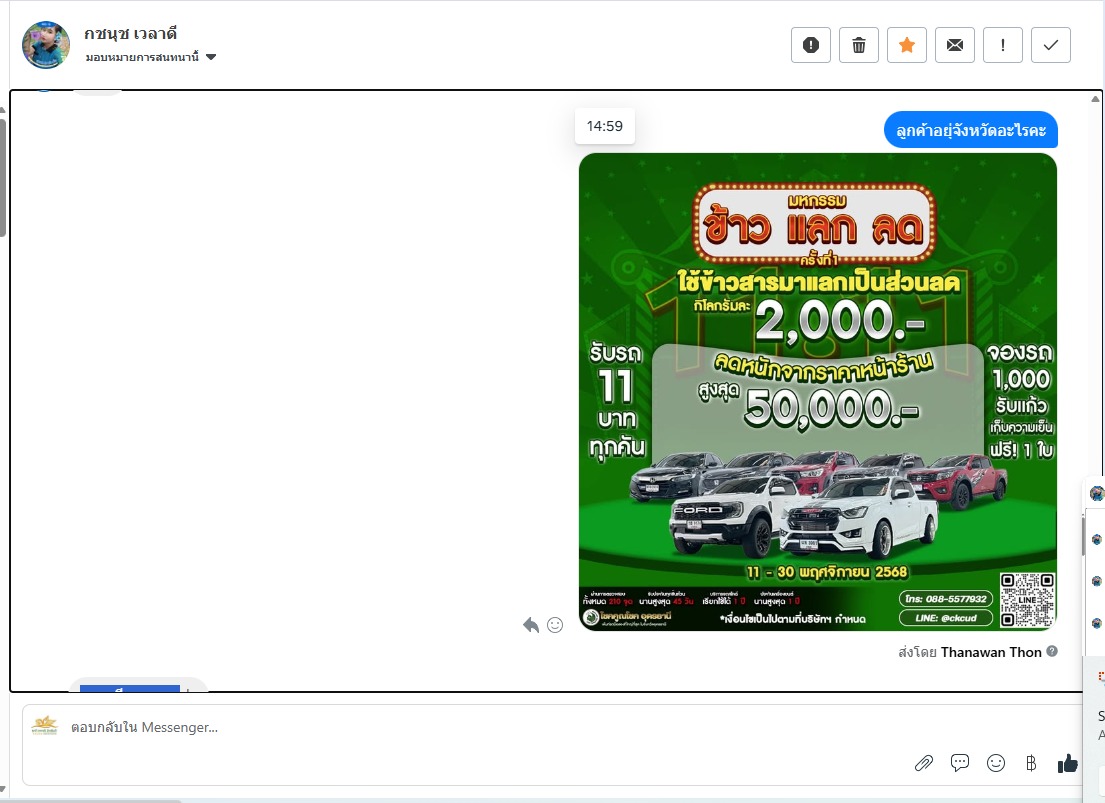The width and height of the screenshot is (1105, 803).
Task: React to message with smiley icon
Action: (x=555, y=625)
